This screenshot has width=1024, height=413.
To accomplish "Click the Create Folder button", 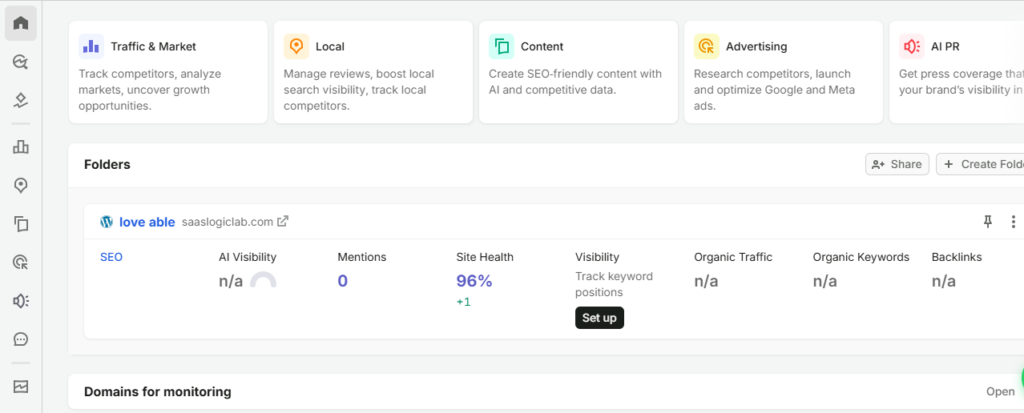I will (x=980, y=164).
